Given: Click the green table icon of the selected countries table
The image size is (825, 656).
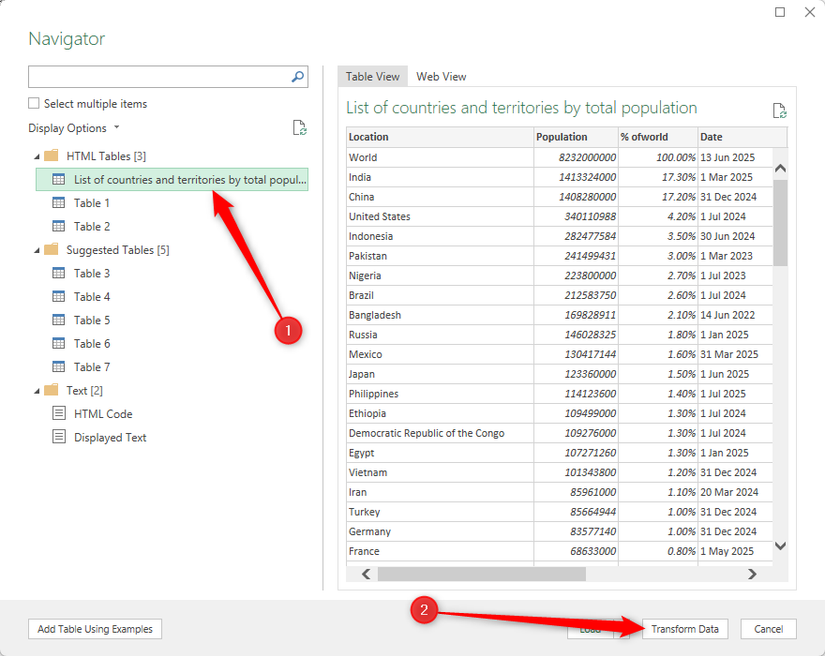Looking at the screenshot, I should (x=58, y=178).
